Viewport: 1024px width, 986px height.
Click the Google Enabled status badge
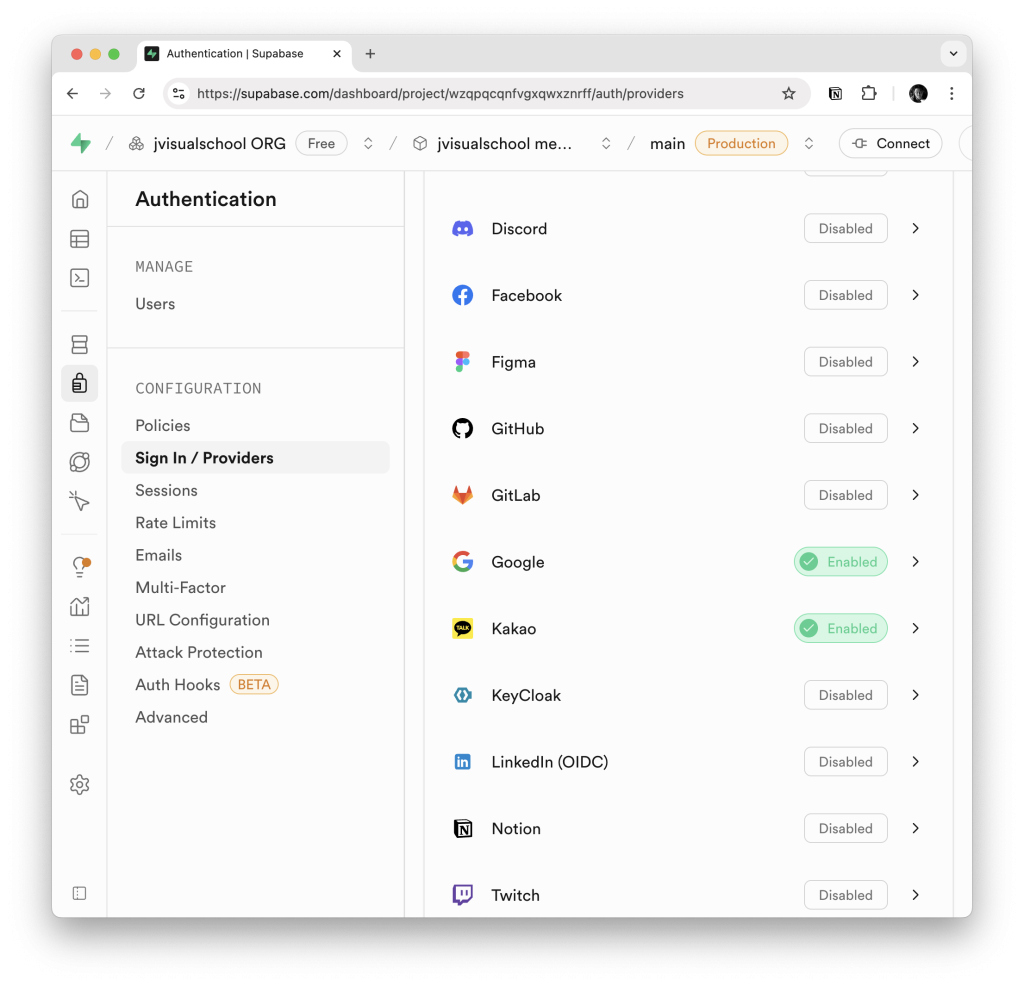[840, 562]
